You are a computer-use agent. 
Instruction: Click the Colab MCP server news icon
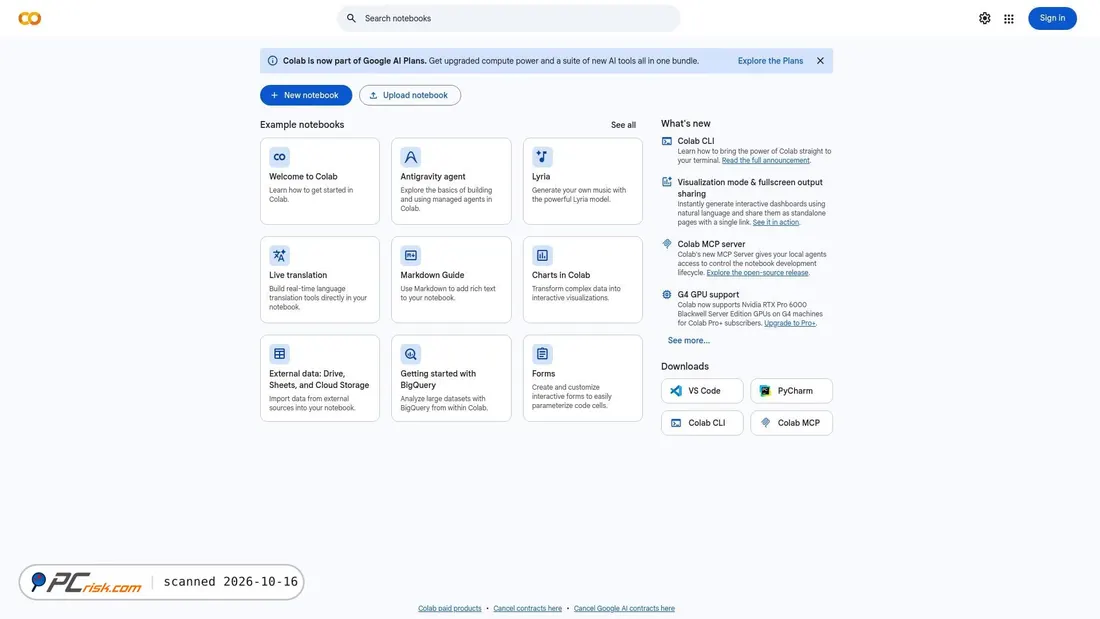click(666, 244)
